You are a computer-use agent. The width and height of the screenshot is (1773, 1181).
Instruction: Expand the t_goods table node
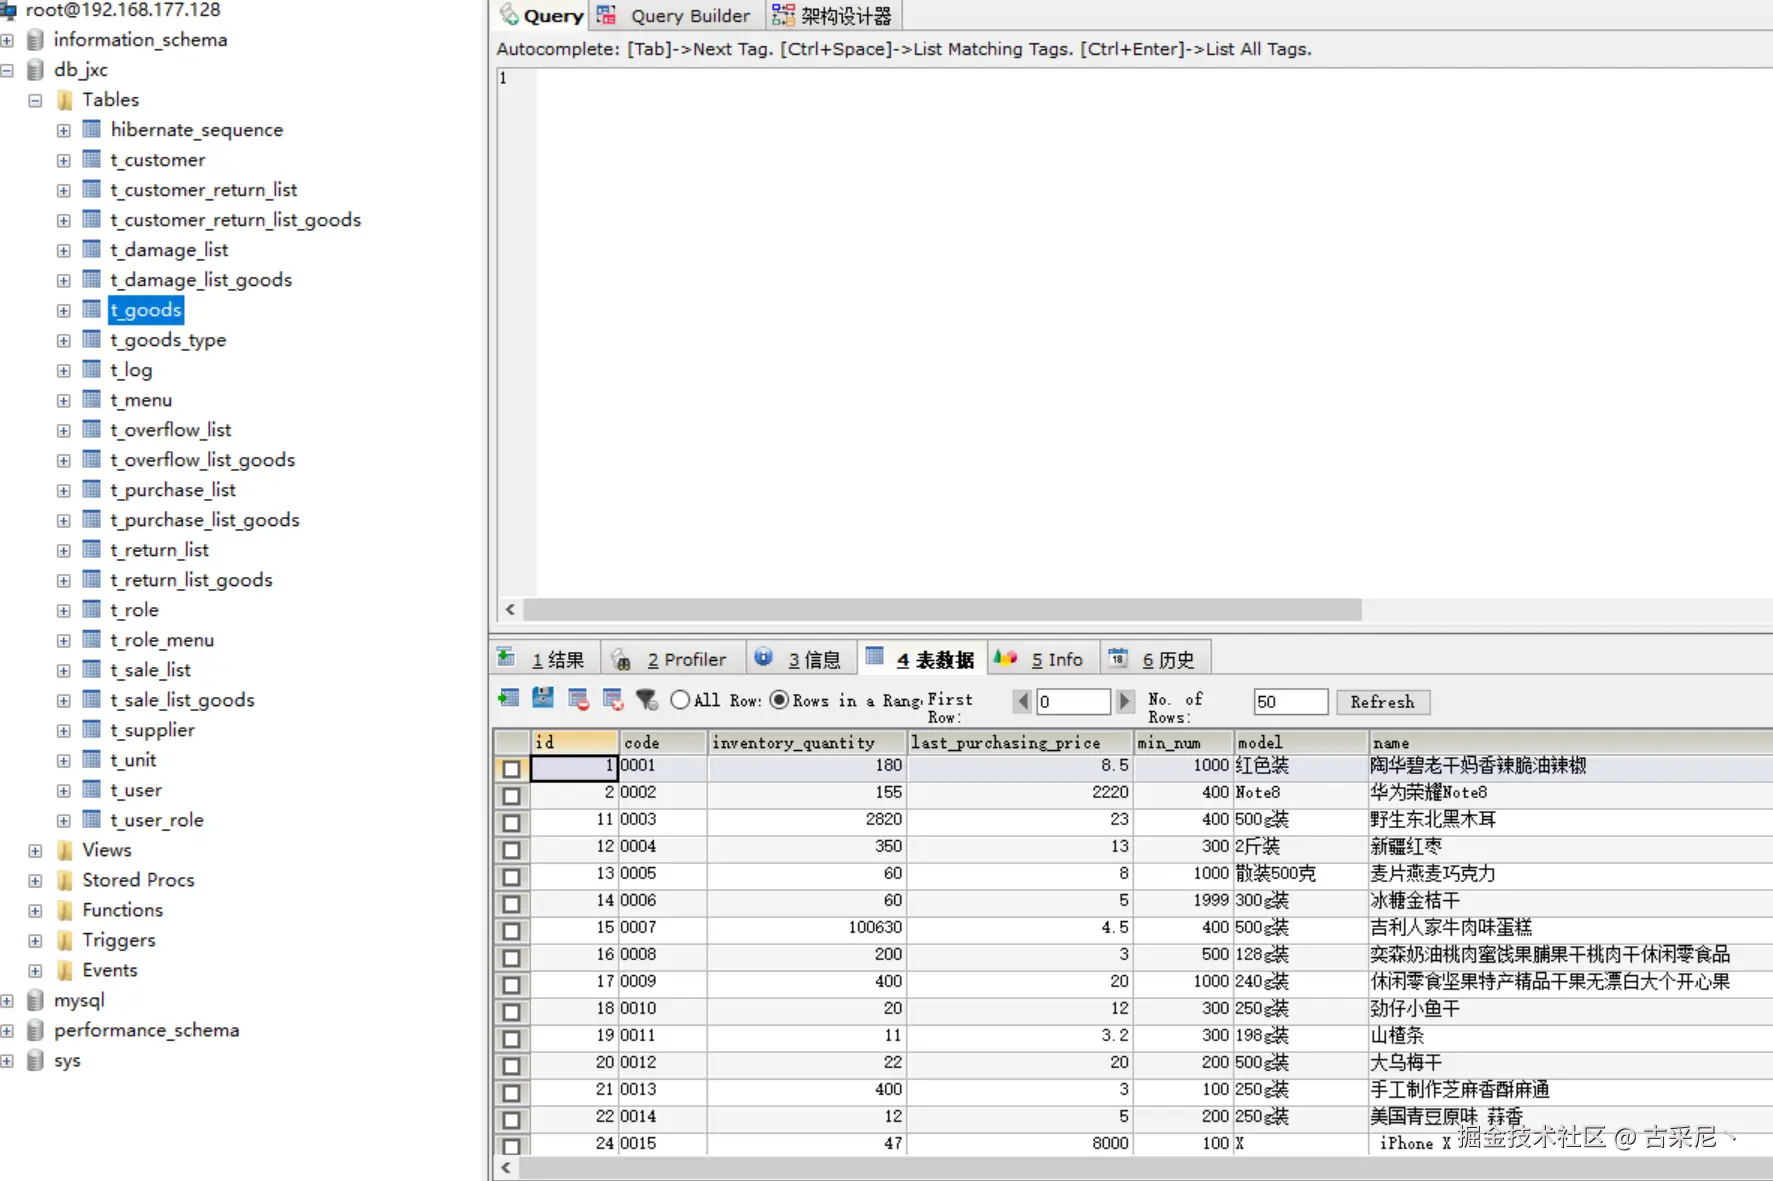[x=64, y=310]
